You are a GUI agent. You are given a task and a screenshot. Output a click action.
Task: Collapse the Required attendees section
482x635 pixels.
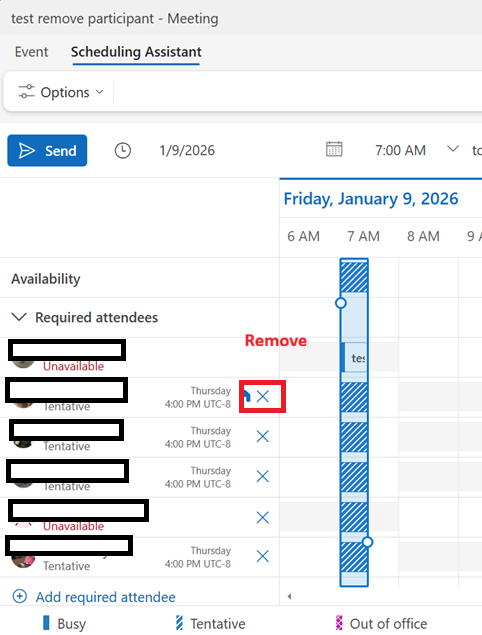[19, 317]
